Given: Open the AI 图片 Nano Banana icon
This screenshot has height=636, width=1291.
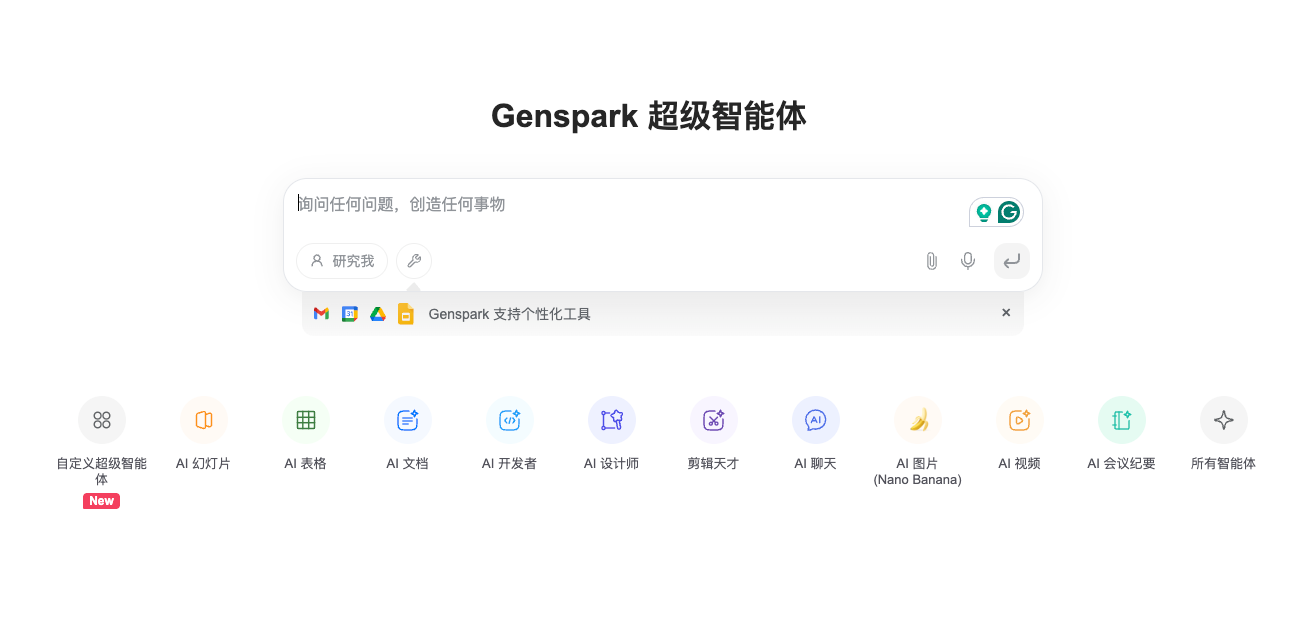Looking at the screenshot, I should [918, 420].
